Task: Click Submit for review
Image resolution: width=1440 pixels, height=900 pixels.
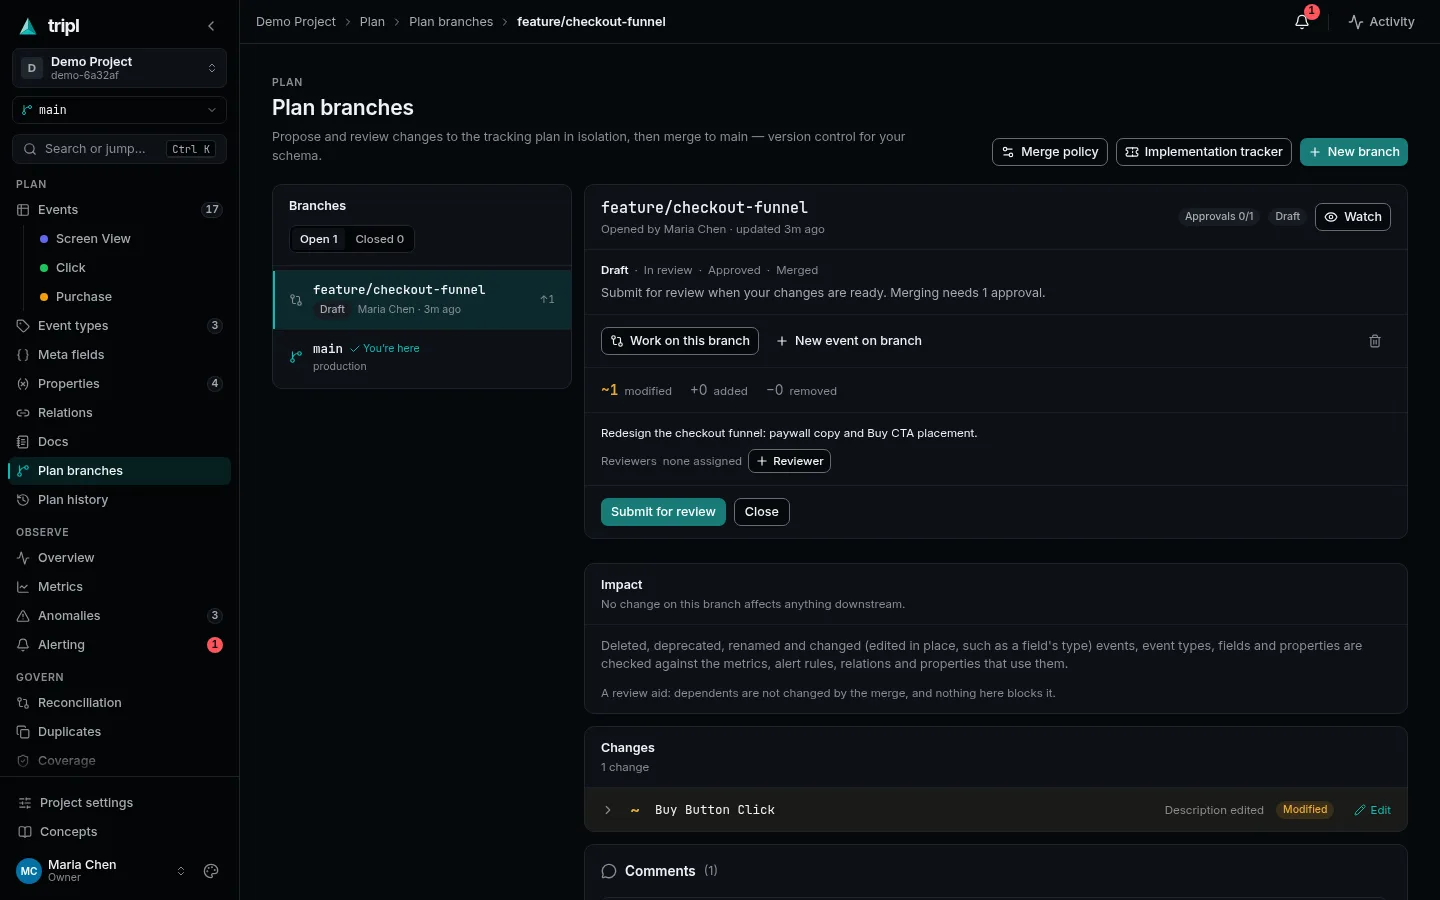Action: (x=663, y=512)
